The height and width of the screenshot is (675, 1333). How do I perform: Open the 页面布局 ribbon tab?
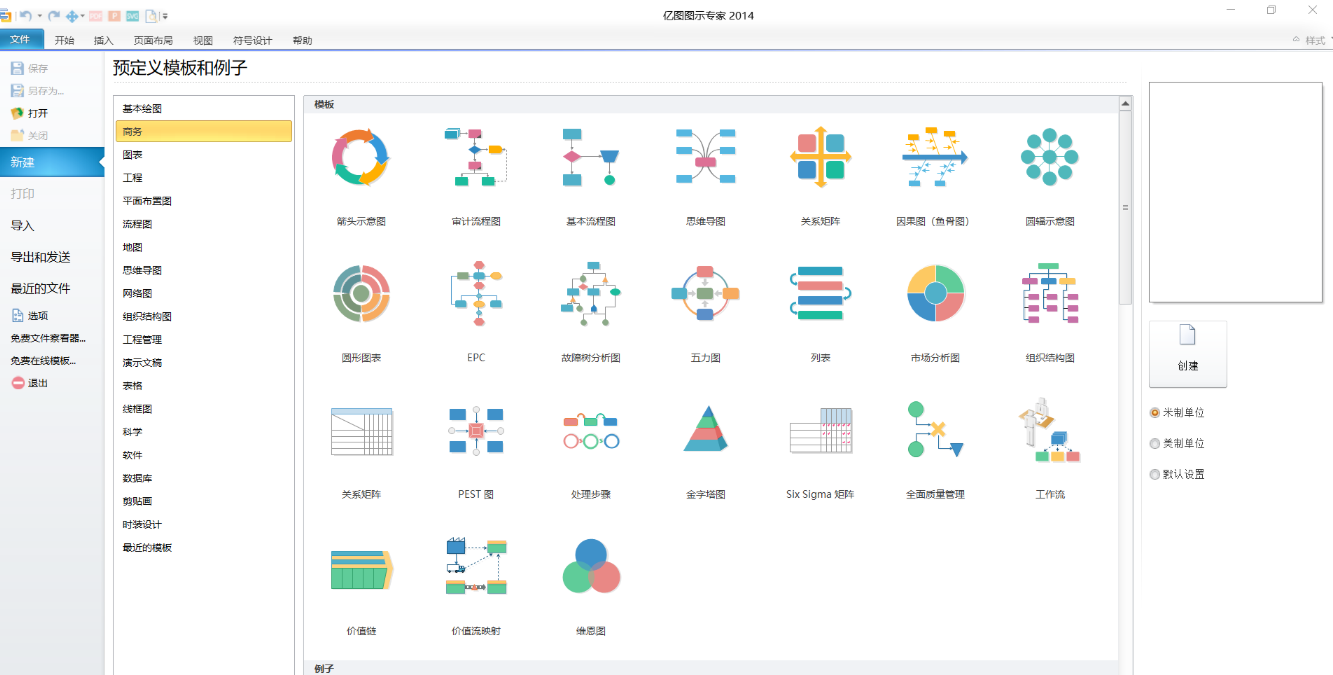pos(153,41)
